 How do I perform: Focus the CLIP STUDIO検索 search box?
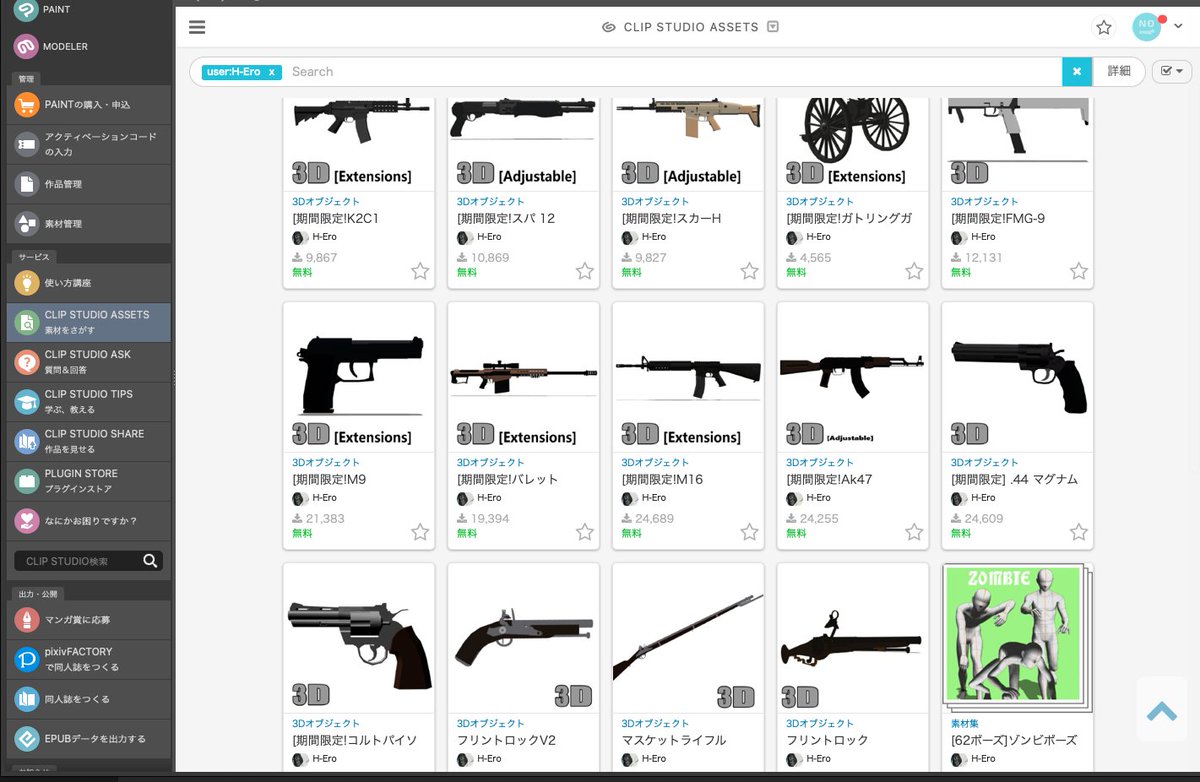pos(76,561)
